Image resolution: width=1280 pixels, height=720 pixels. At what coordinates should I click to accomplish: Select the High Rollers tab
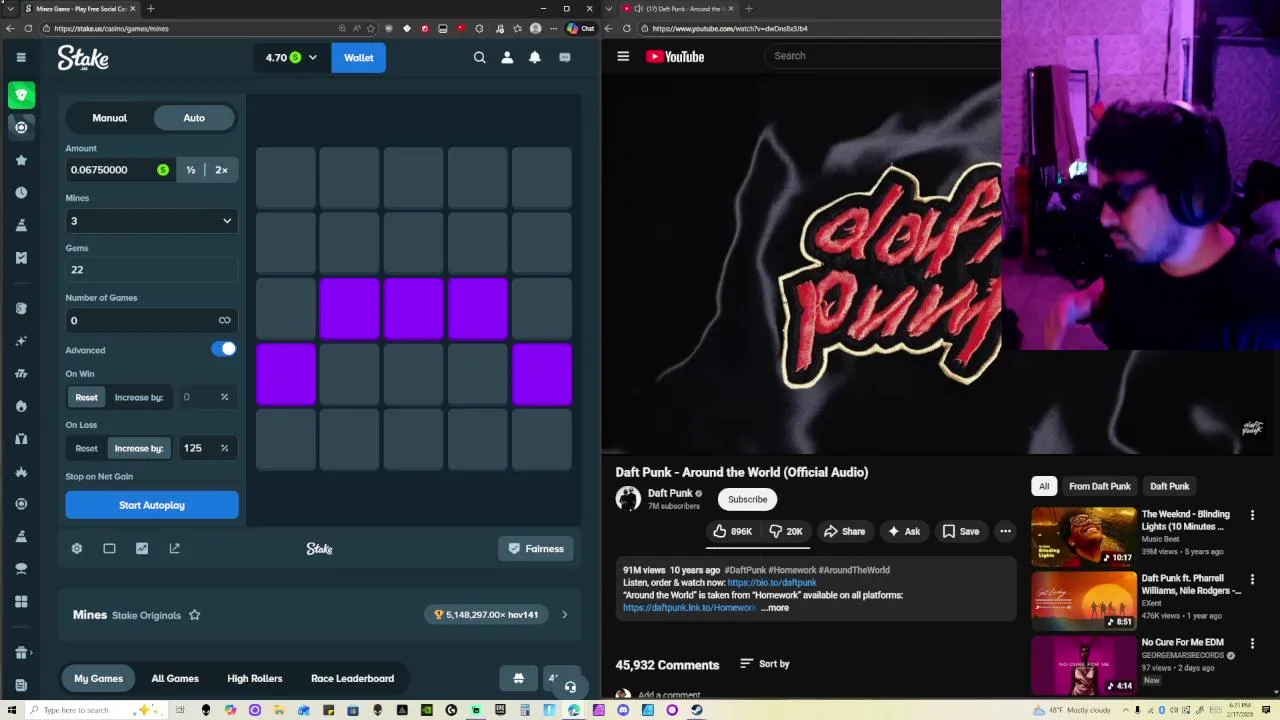pyautogui.click(x=255, y=678)
